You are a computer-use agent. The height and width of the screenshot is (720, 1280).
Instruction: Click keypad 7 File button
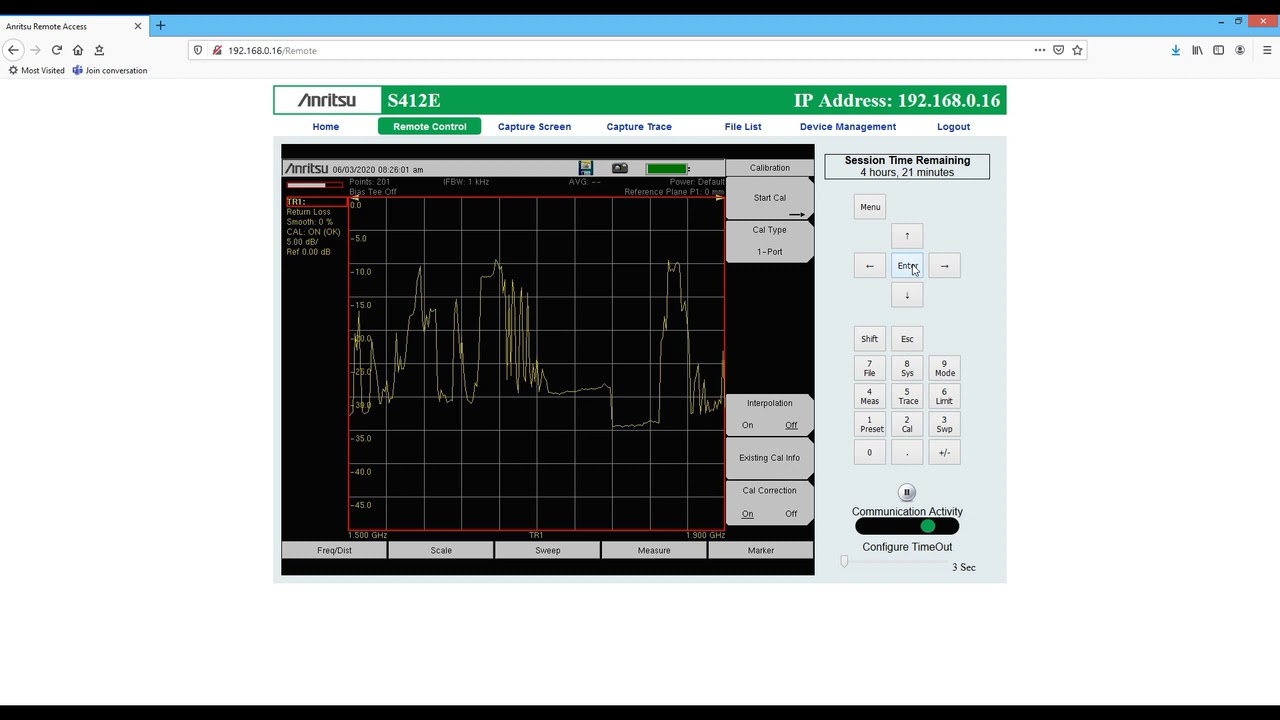pyautogui.click(x=870, y=368)
